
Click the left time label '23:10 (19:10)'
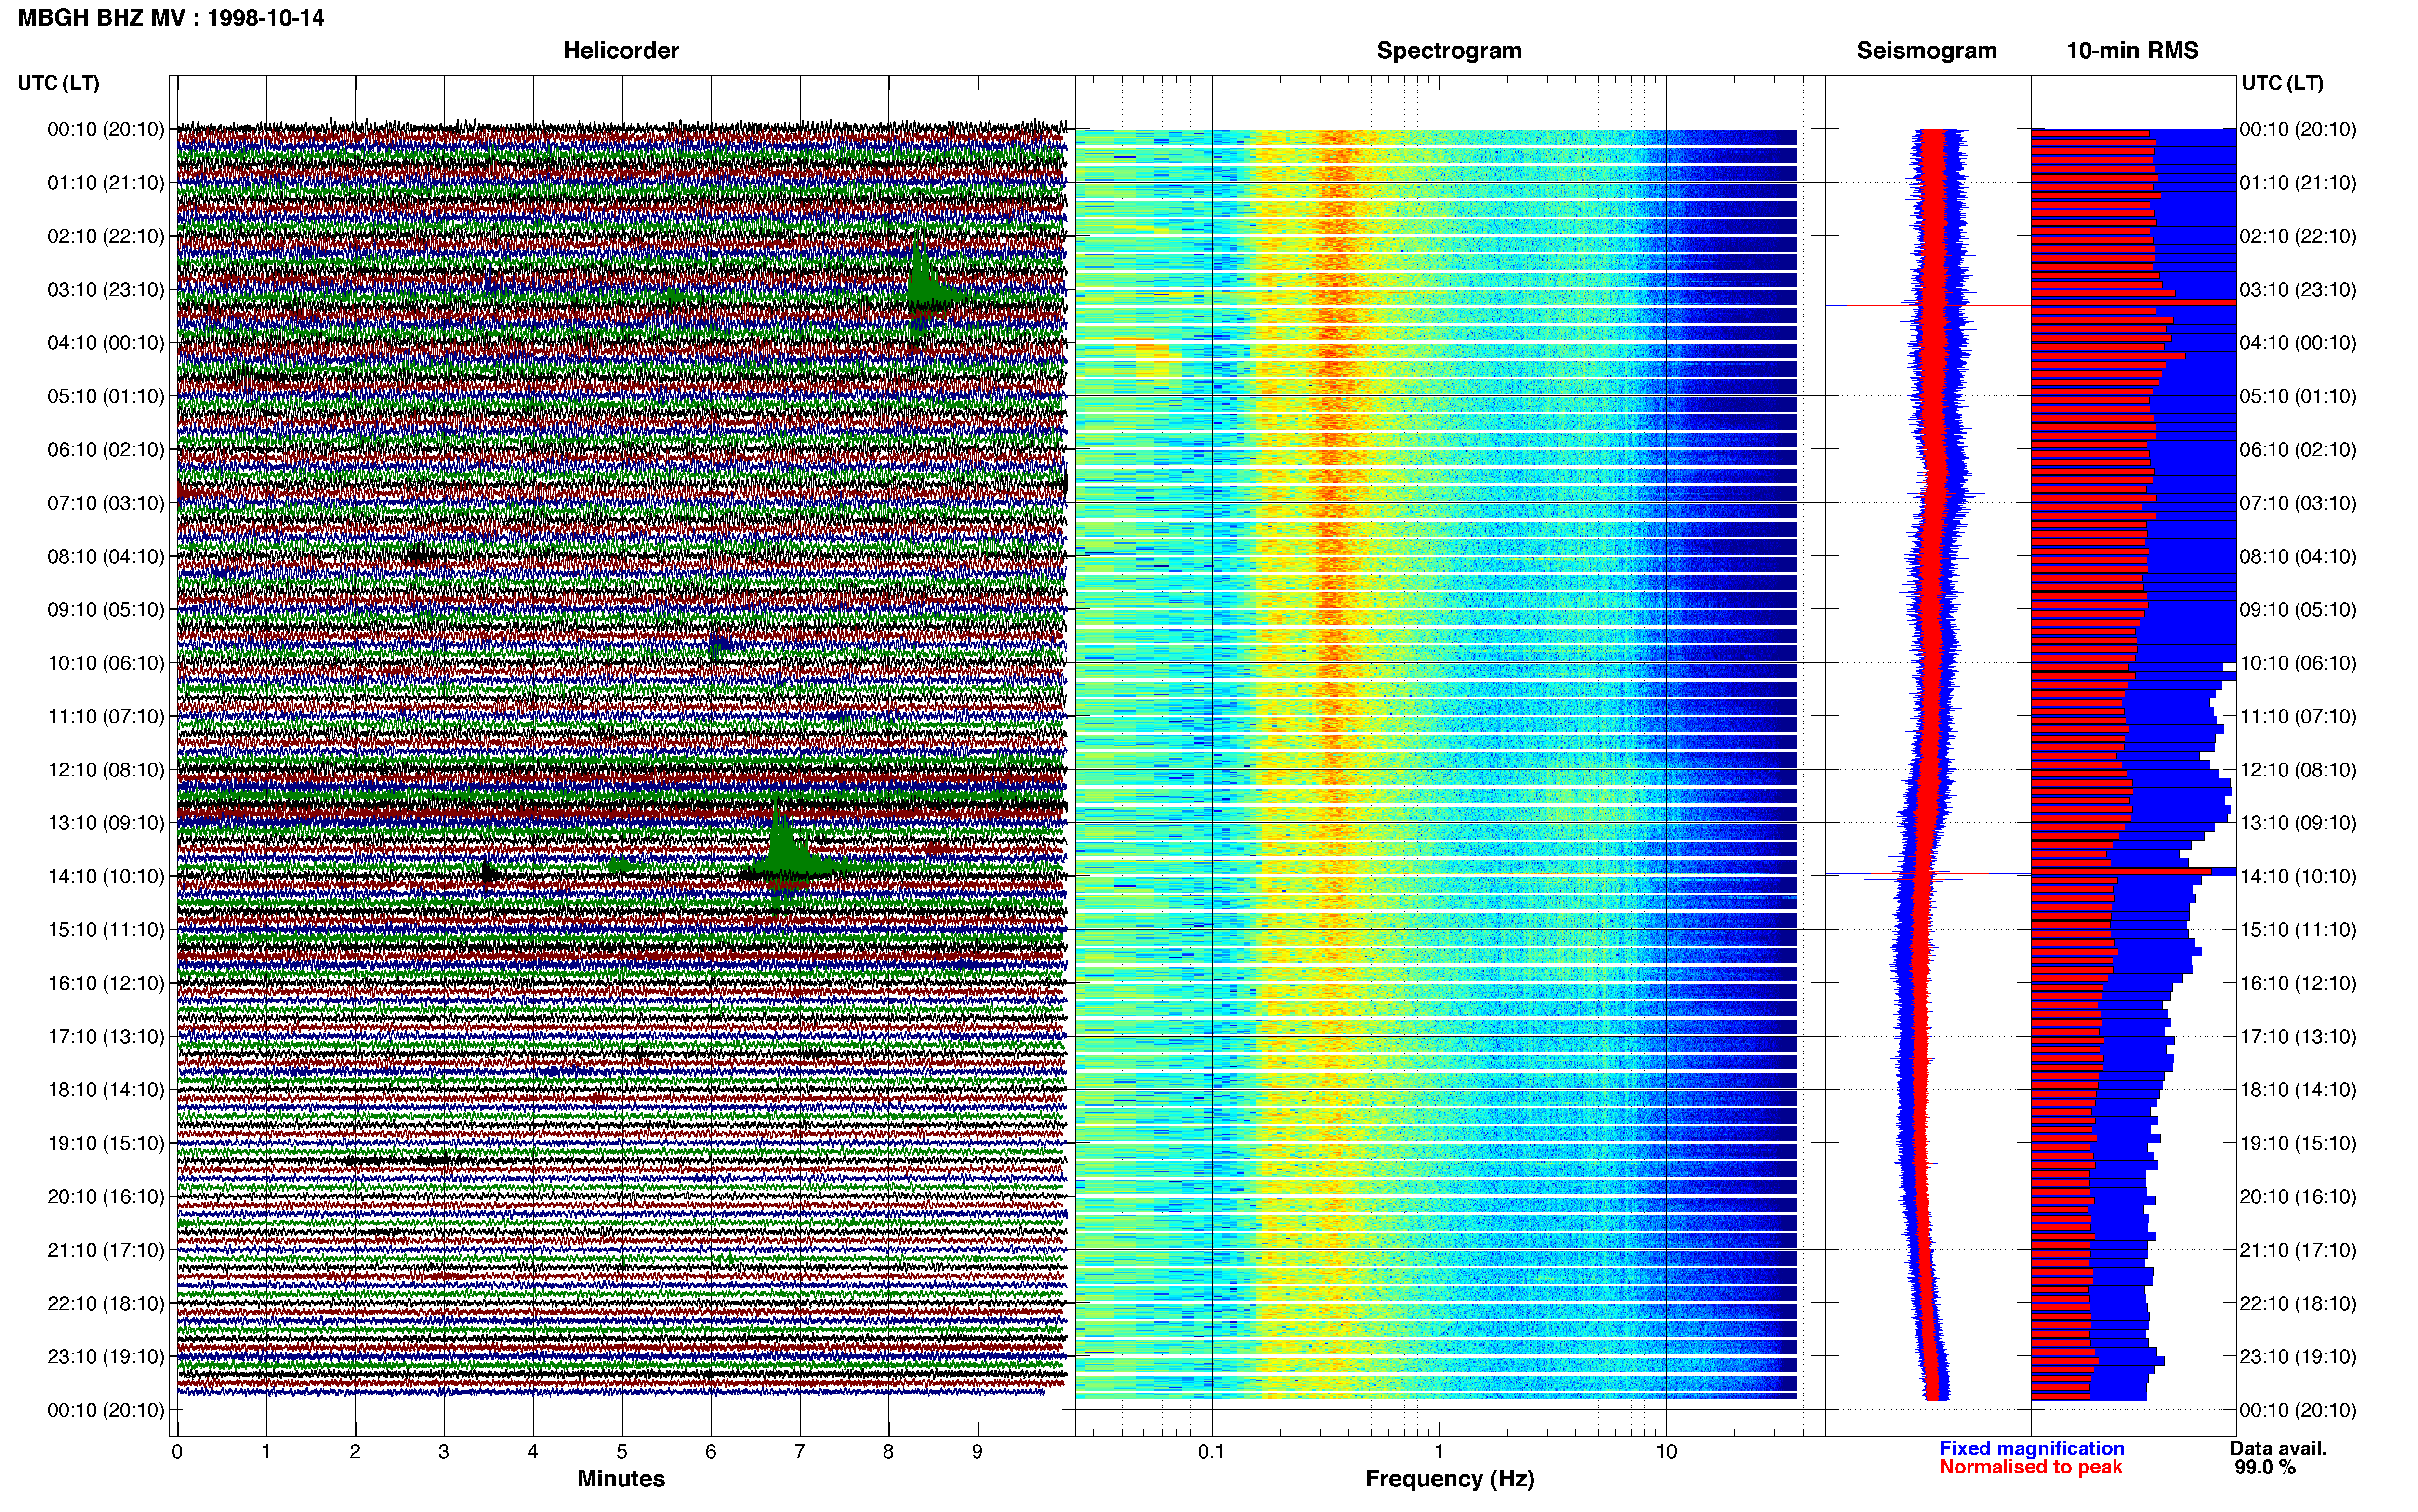coord(106,1357)
